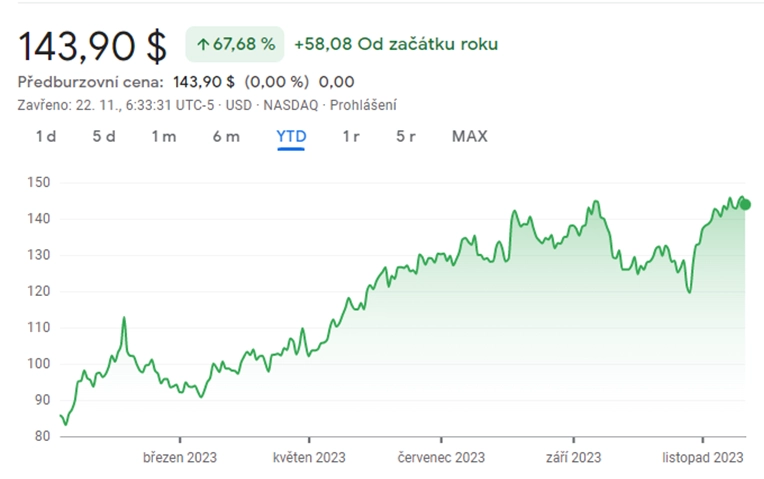Click the listopad 2023 axis label
The width and height of the screenshot is (764, 479).
[x=703, y=458]
